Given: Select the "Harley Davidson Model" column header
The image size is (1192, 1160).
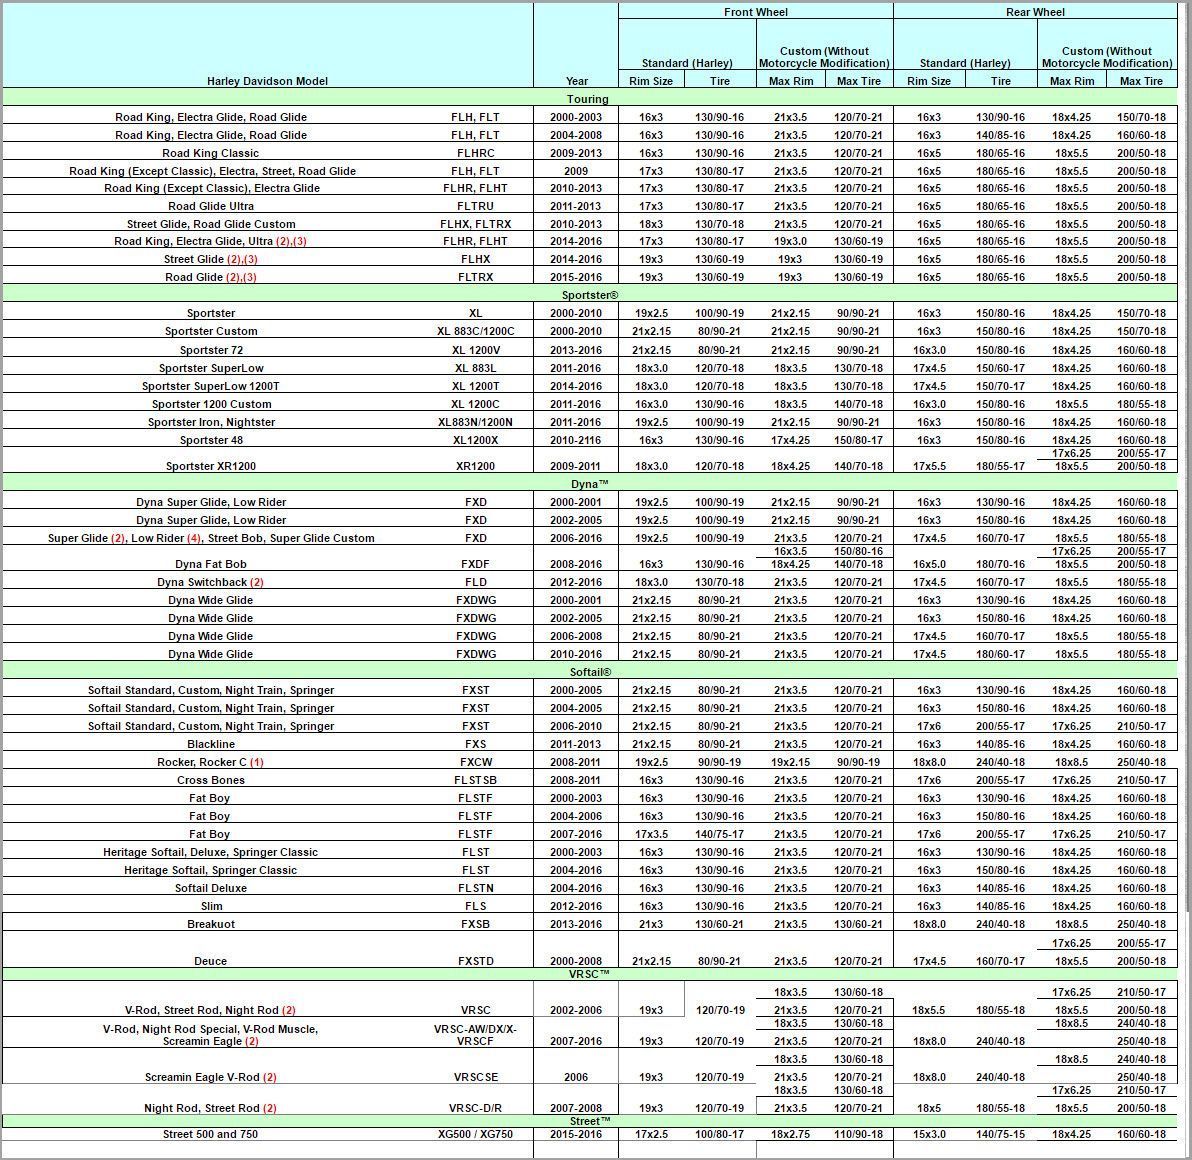Looking at the screenshot, I should (267, 81).
